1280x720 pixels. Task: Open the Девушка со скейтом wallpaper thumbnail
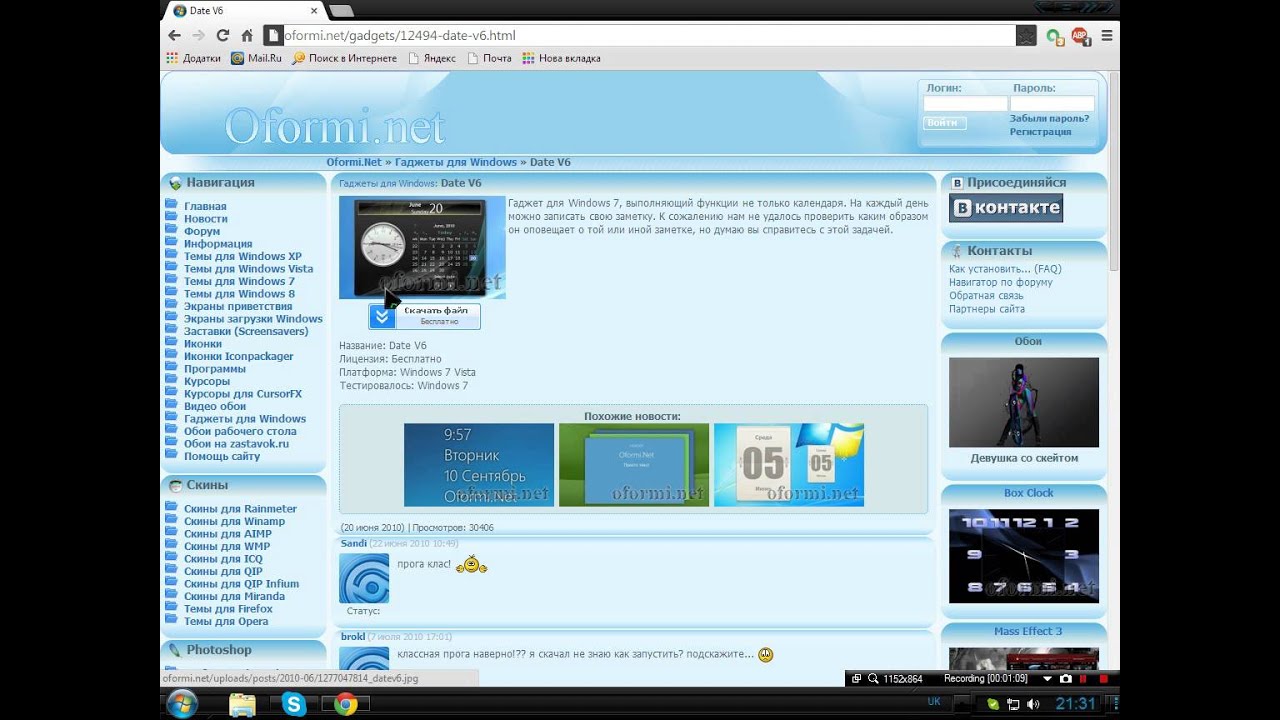1023,402
